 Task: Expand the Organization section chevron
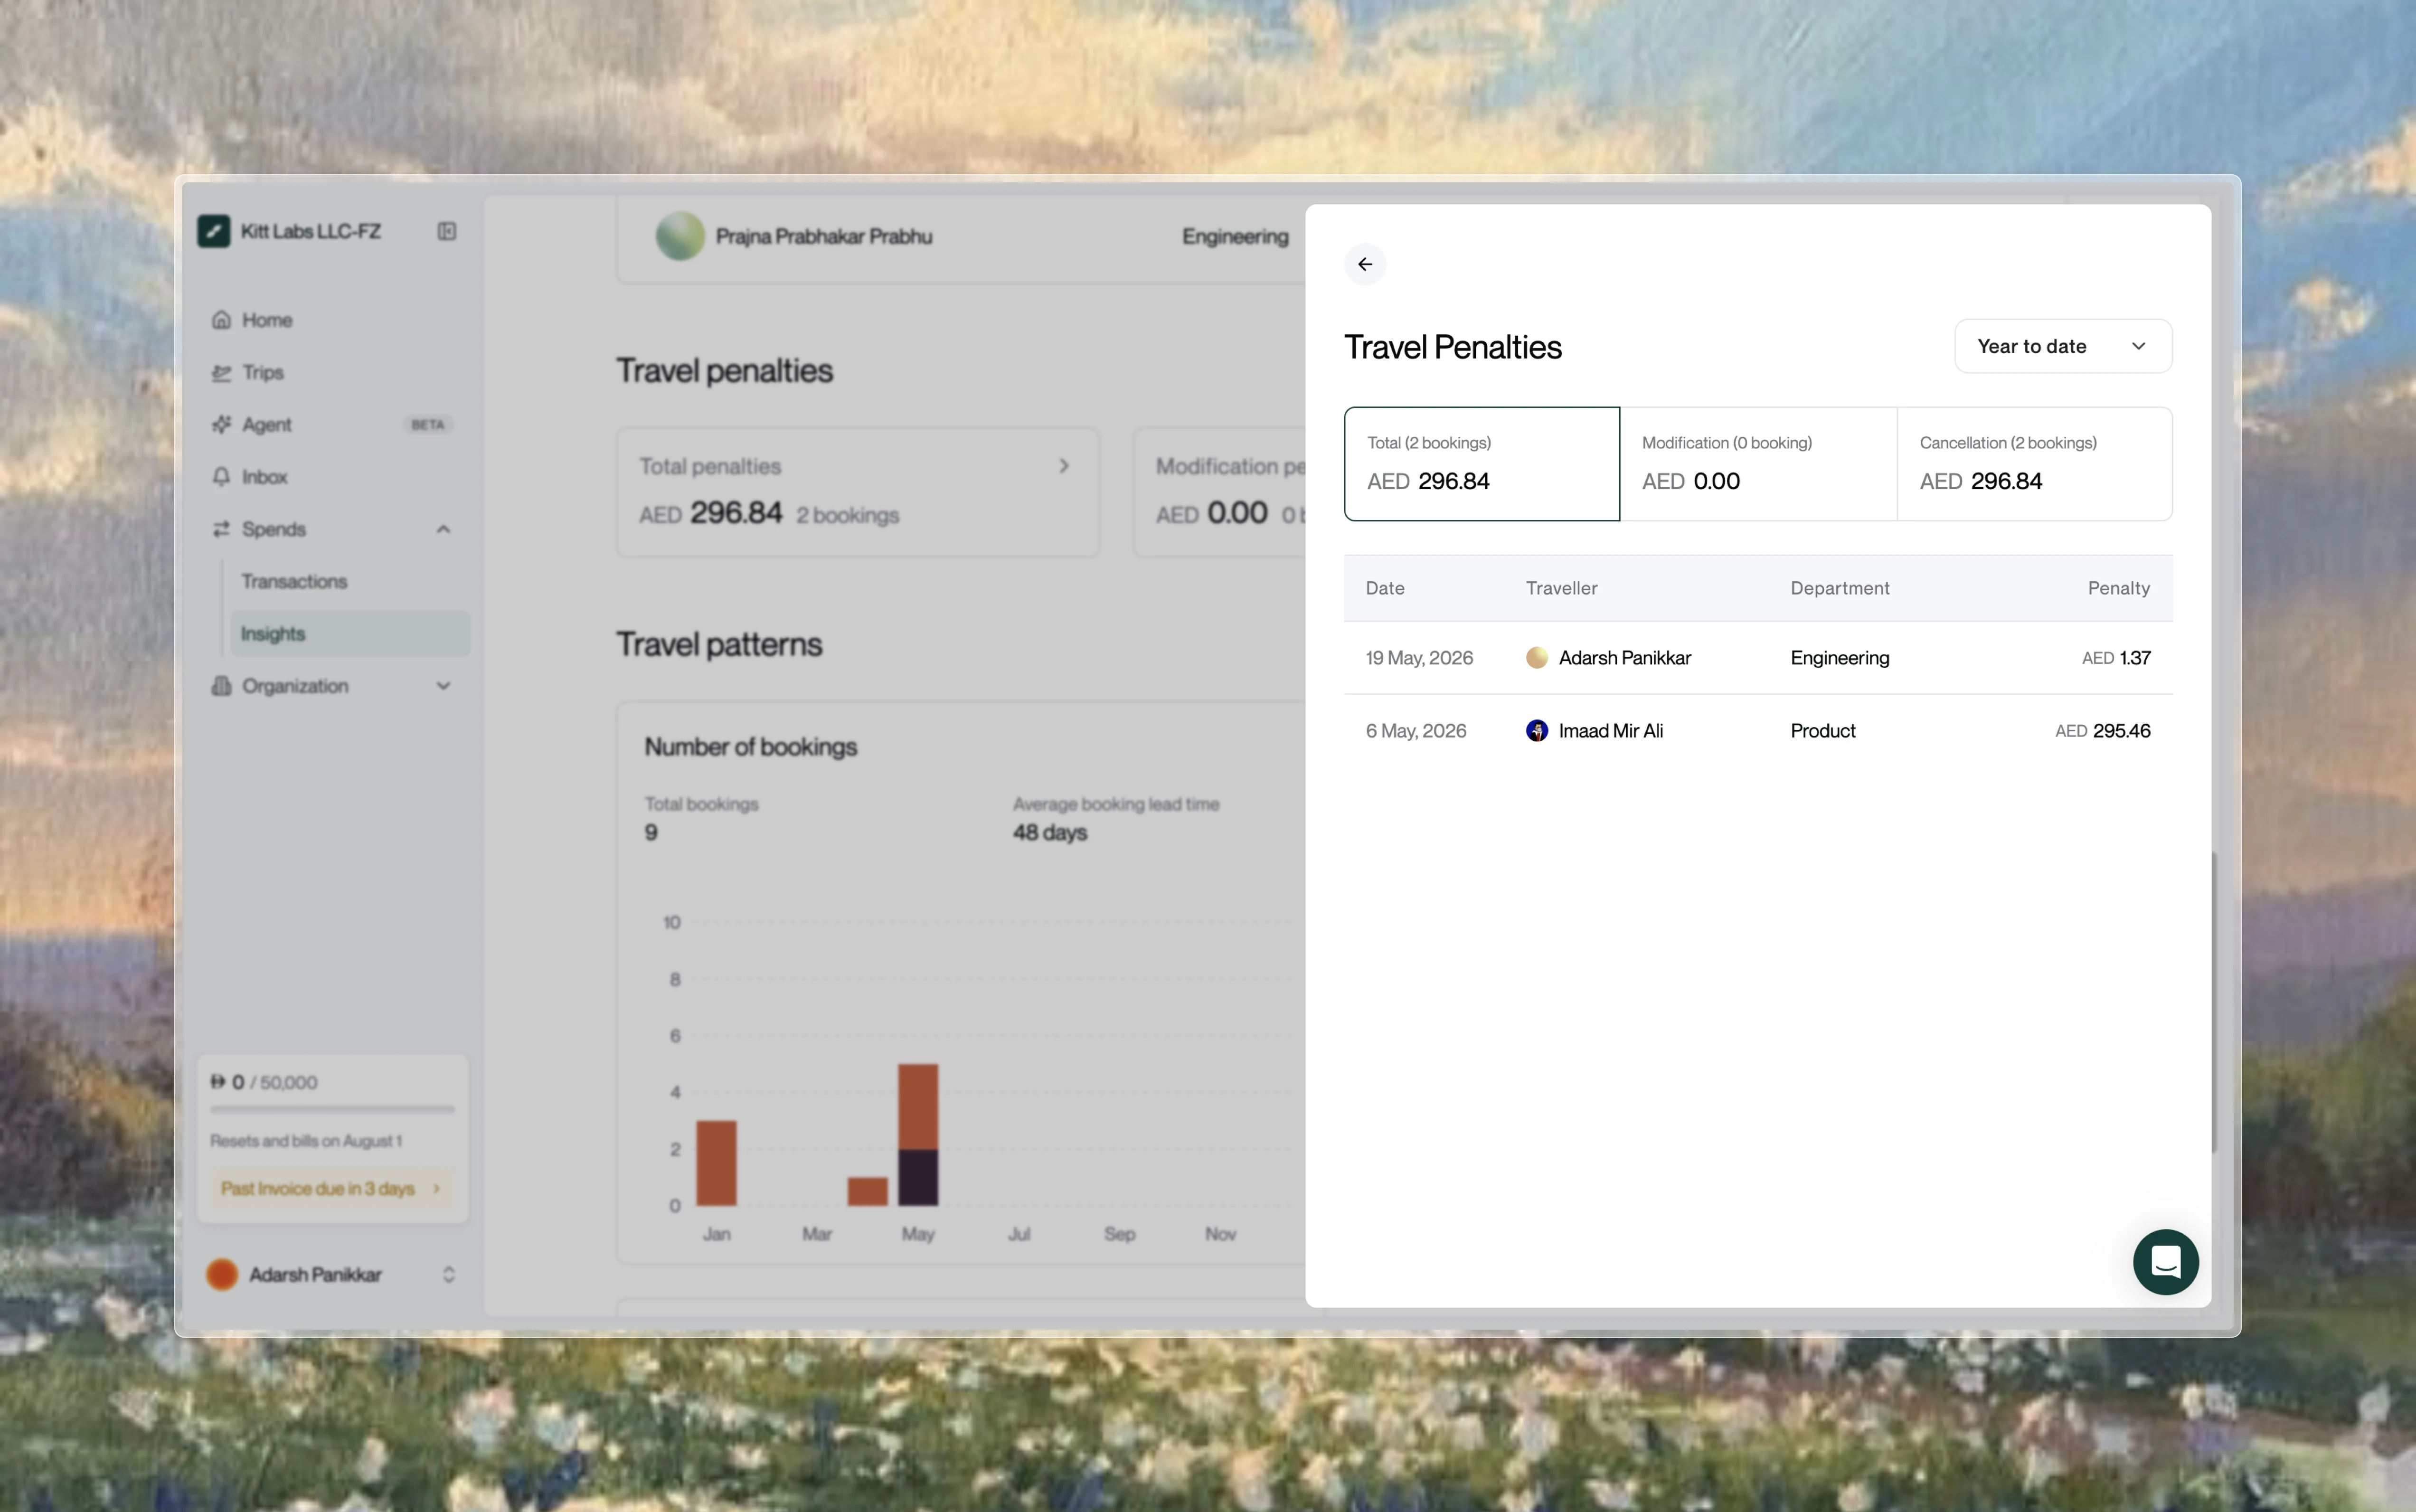[443, 686]
